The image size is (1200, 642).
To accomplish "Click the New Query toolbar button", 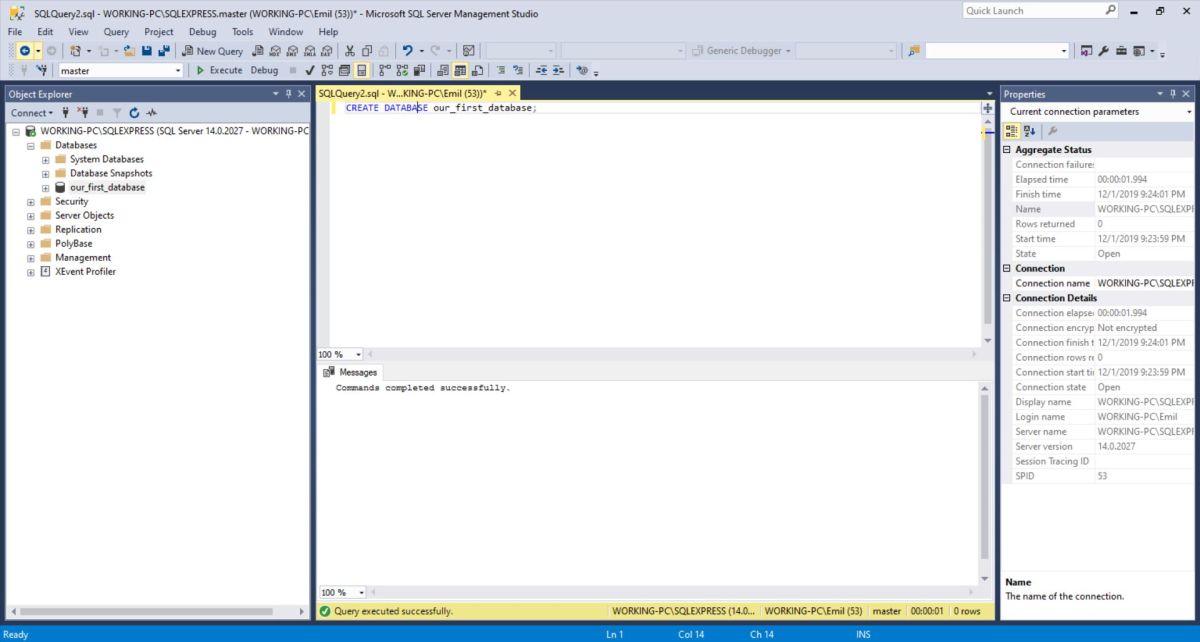I will click(x=213, y=50).
